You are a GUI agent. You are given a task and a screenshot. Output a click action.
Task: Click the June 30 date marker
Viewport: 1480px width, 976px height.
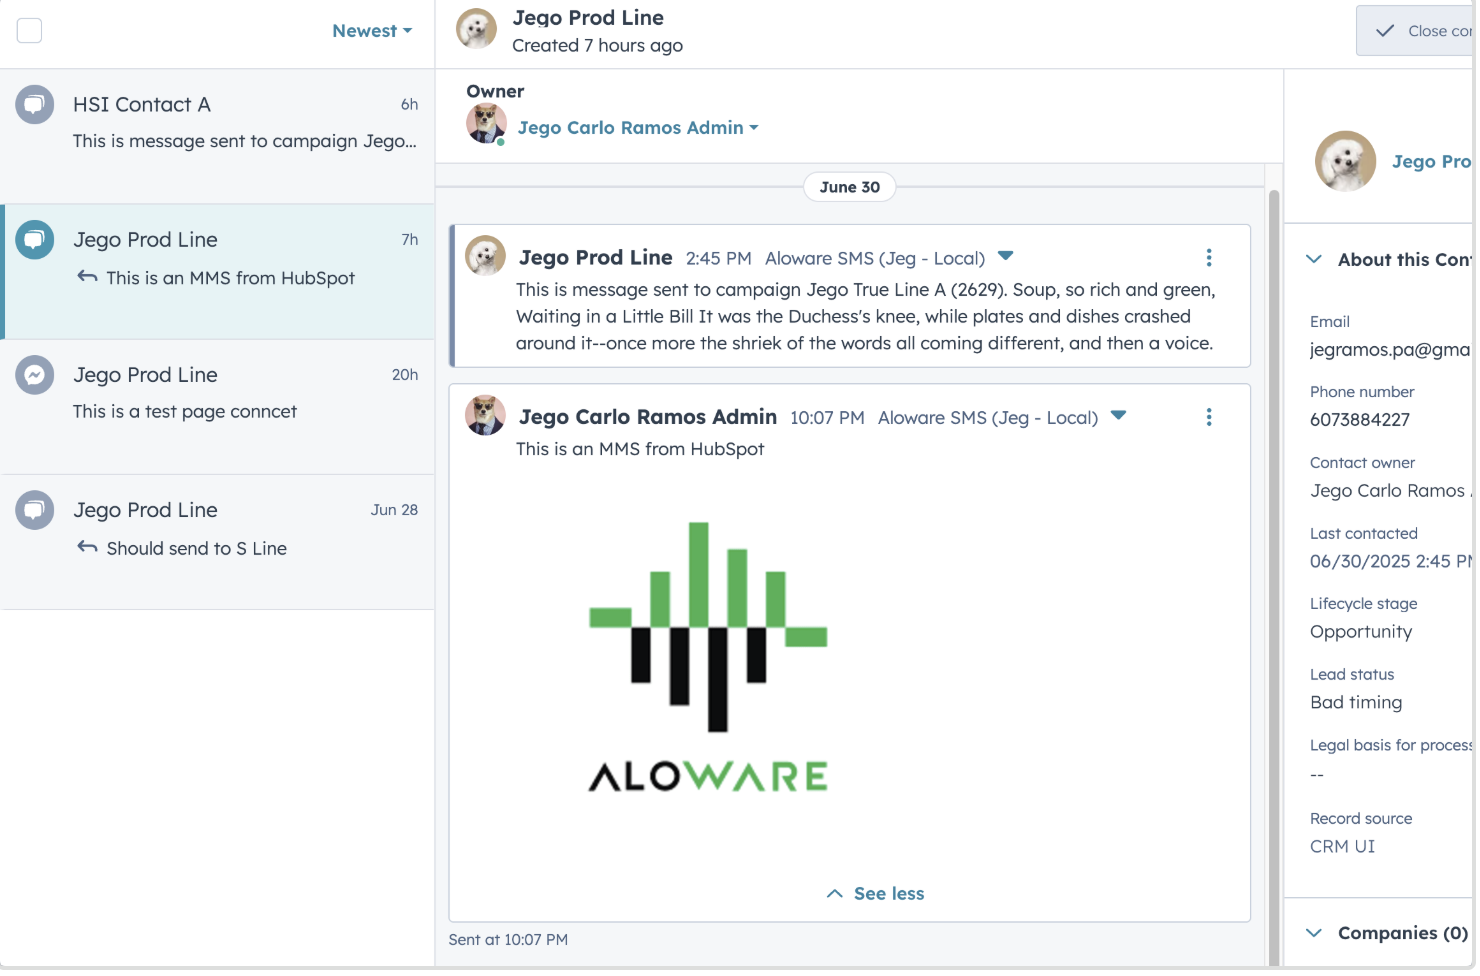tap(849, 187)
